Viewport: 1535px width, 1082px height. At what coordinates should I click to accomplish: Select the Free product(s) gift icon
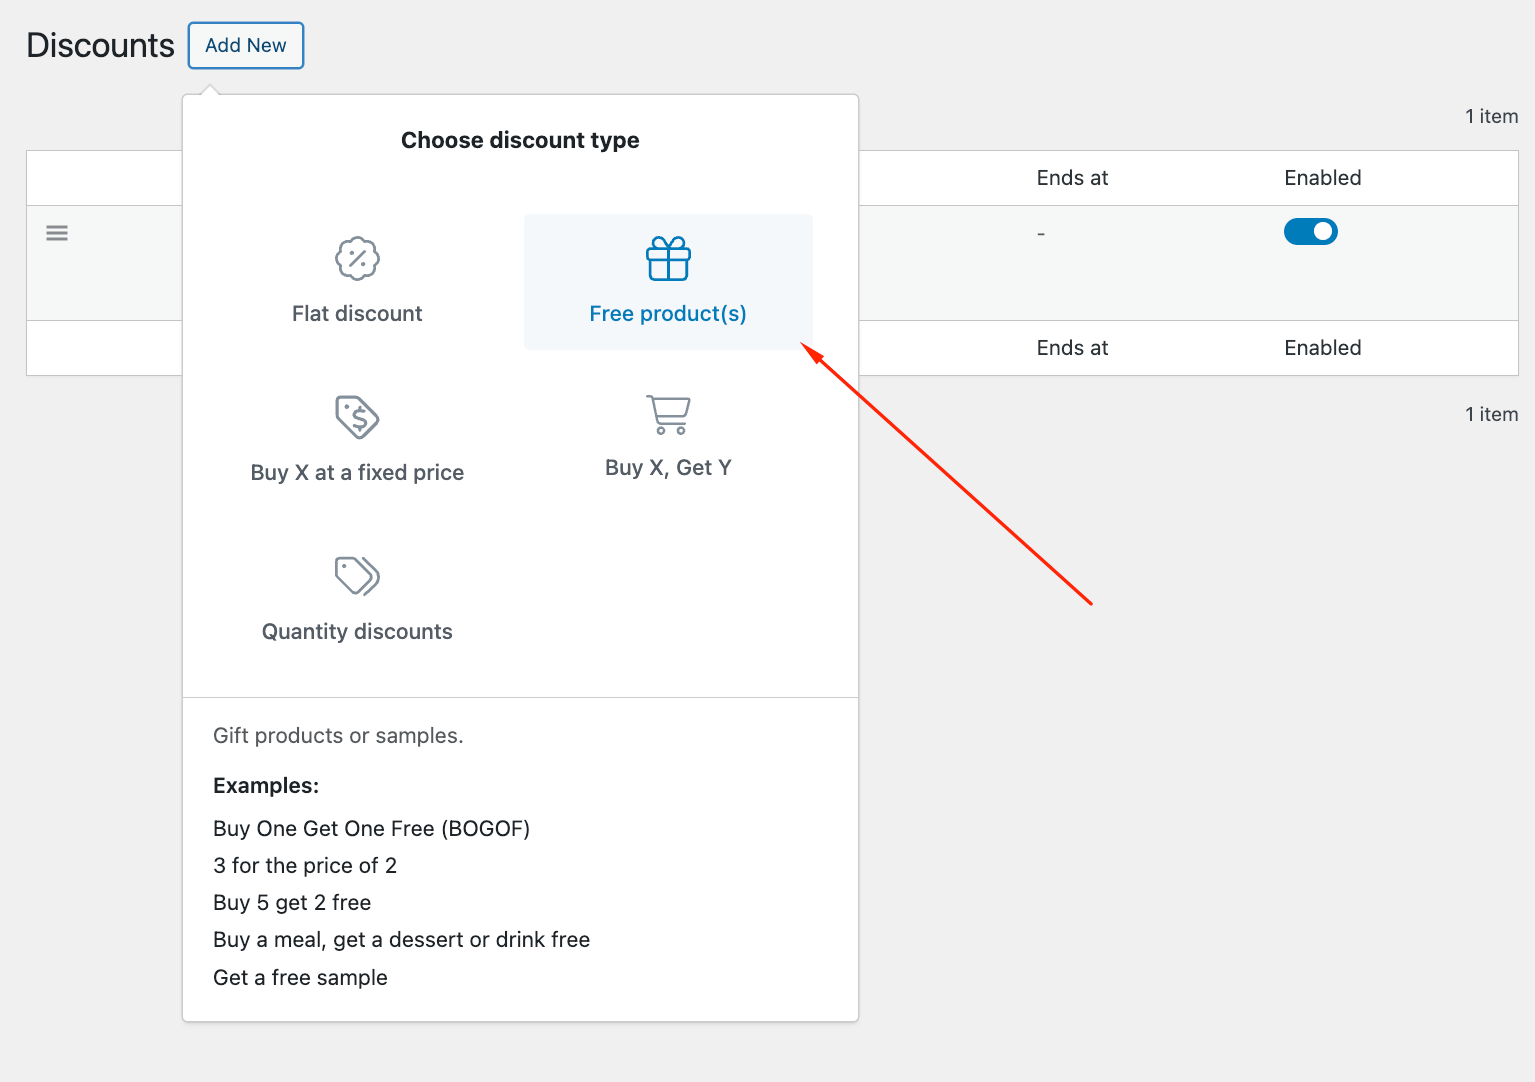668,259
